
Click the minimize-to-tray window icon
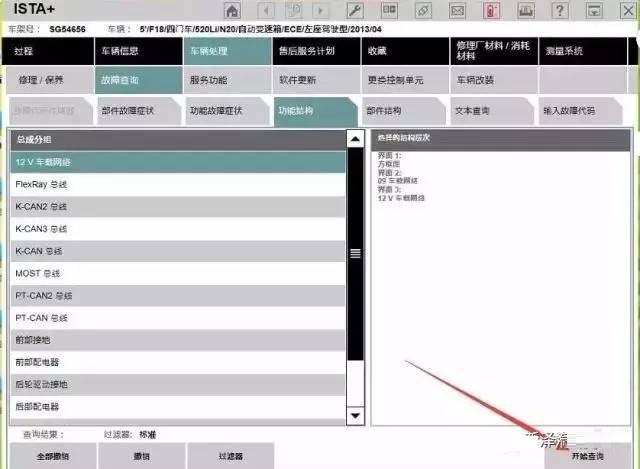coord(594,11)
